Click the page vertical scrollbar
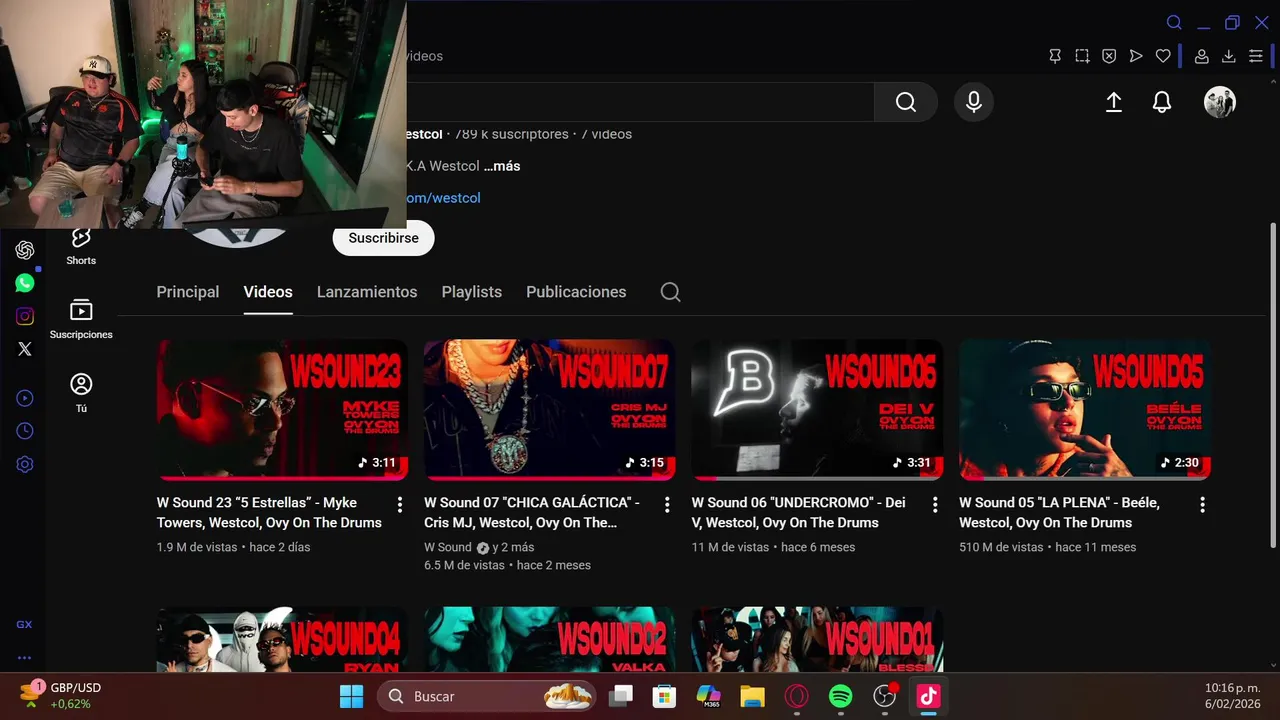Image resolution: width=1280 pixels, height=720 pixels. coord(1272,385)
